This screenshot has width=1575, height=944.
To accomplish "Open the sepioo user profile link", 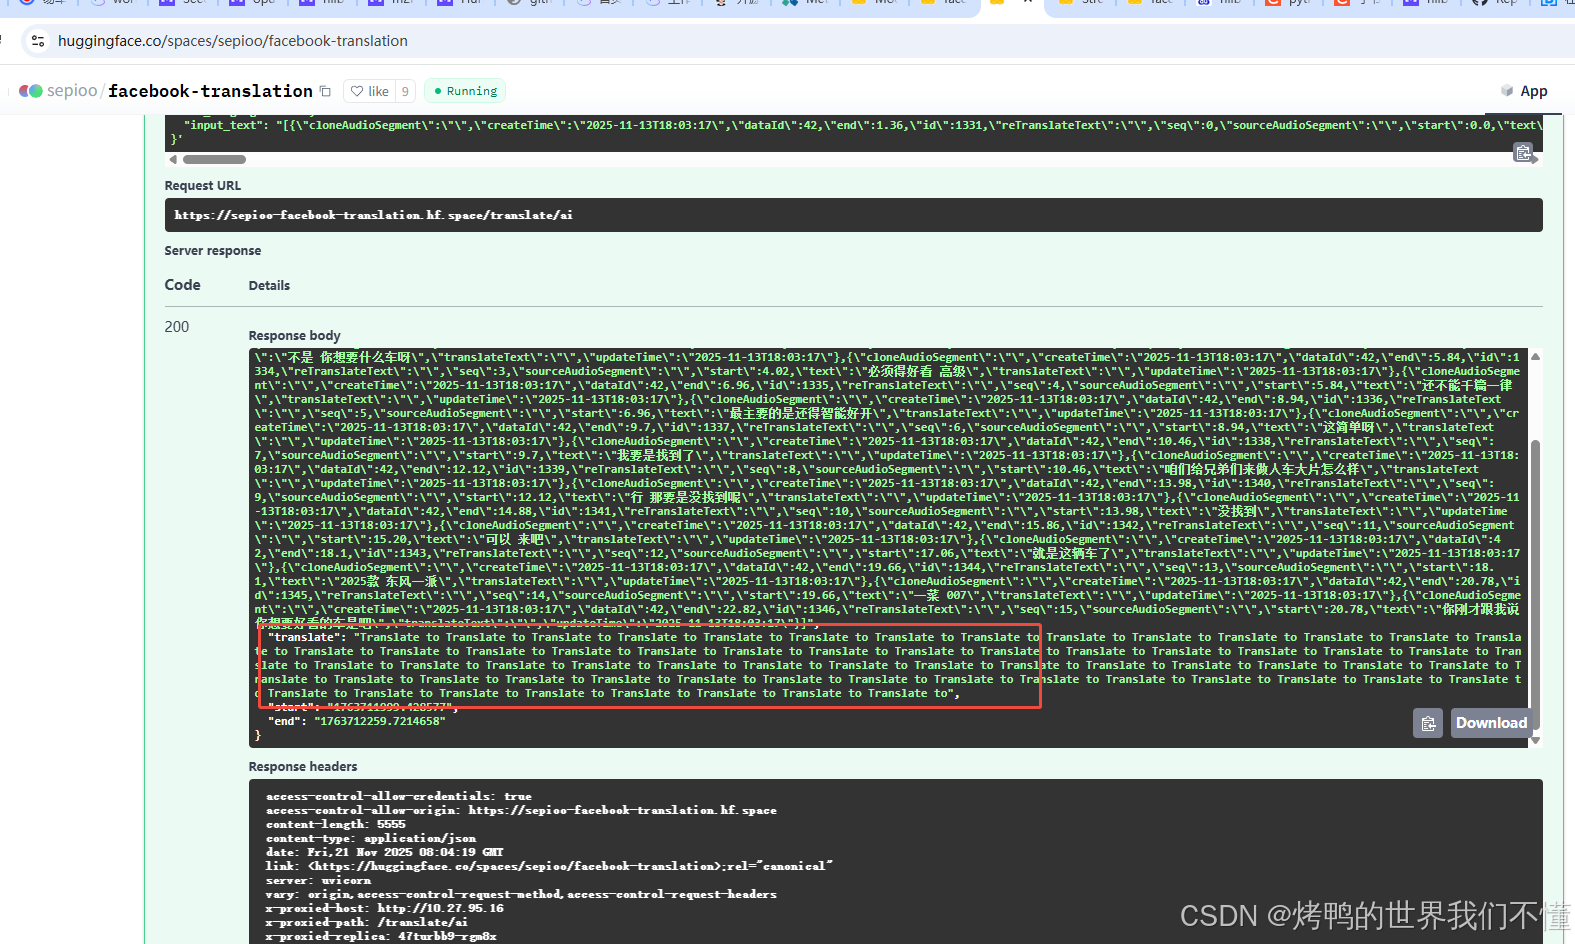I will pyautogui.click(x=72, y=91).
